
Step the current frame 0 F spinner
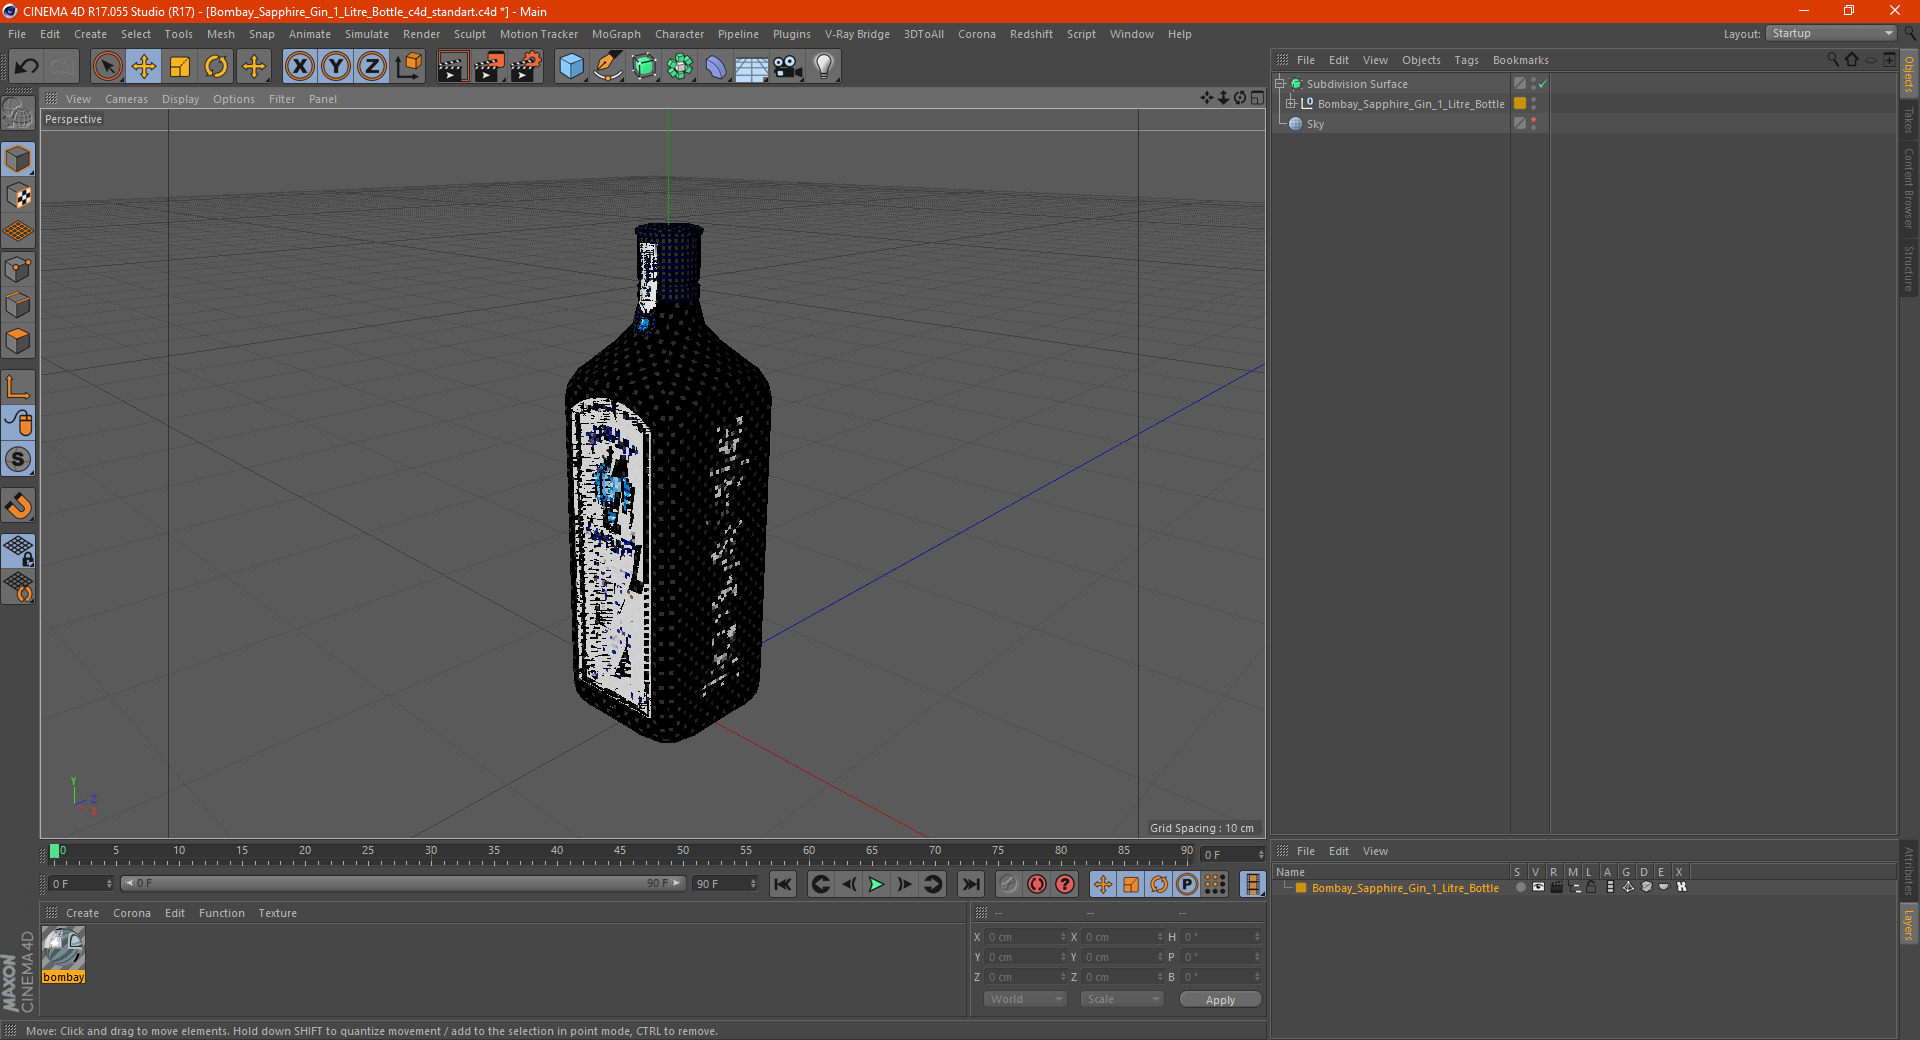pyautogui.click(x=1260, y=855)
